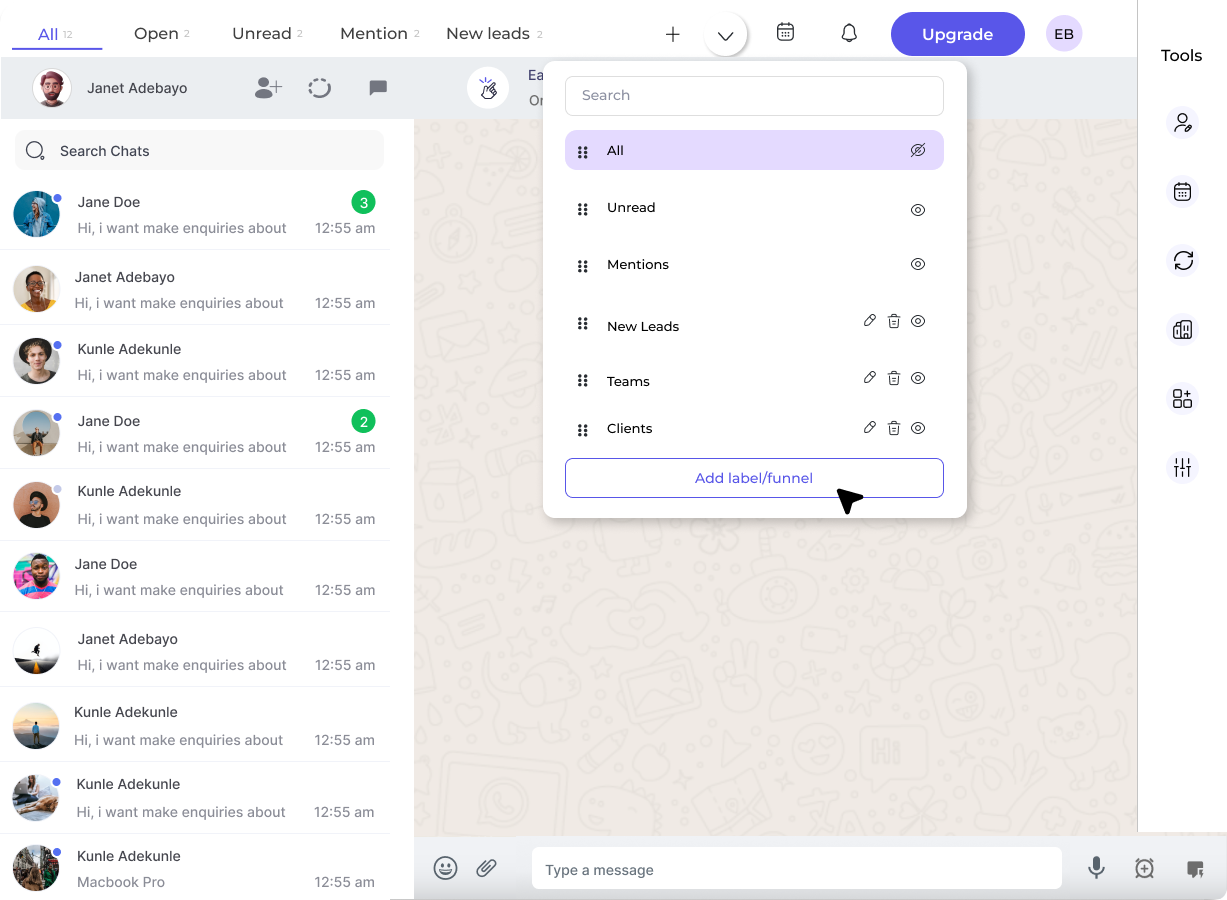This screenshot has height=900, width=1227.
Task: Click the drag handle of the Clients label
Action: pos(583,430)
